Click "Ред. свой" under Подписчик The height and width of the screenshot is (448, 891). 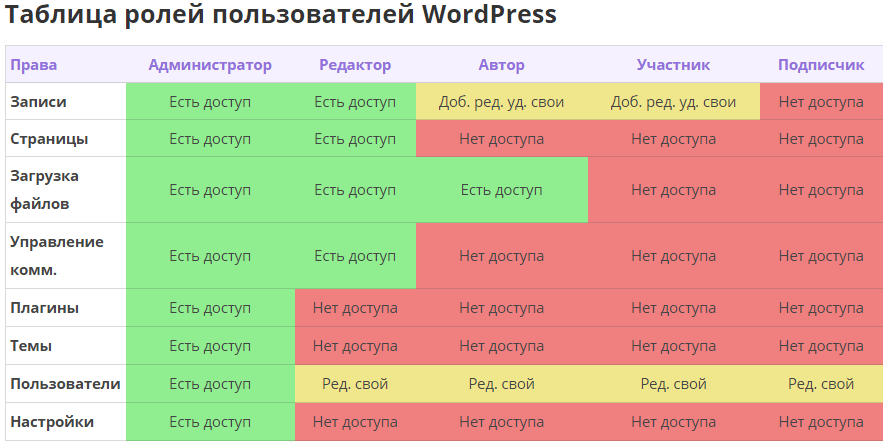pyautogui.click(x=821, y=384)
